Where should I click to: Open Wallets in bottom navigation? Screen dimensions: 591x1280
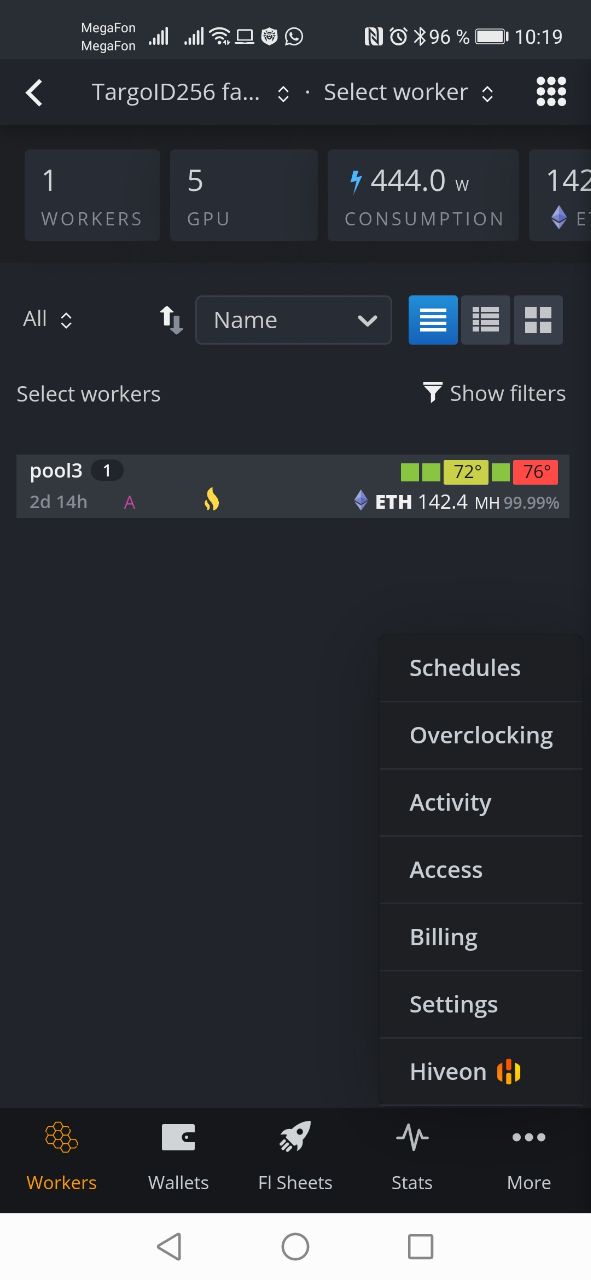[x=178, y=1156]
